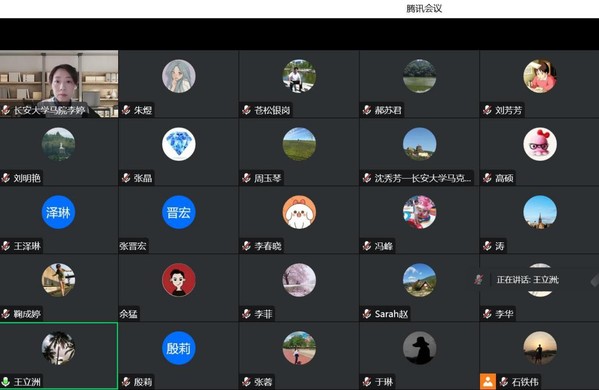Click the muted mic icon next to Sarah赵
599x390 pixels.
tap(367, 314)
